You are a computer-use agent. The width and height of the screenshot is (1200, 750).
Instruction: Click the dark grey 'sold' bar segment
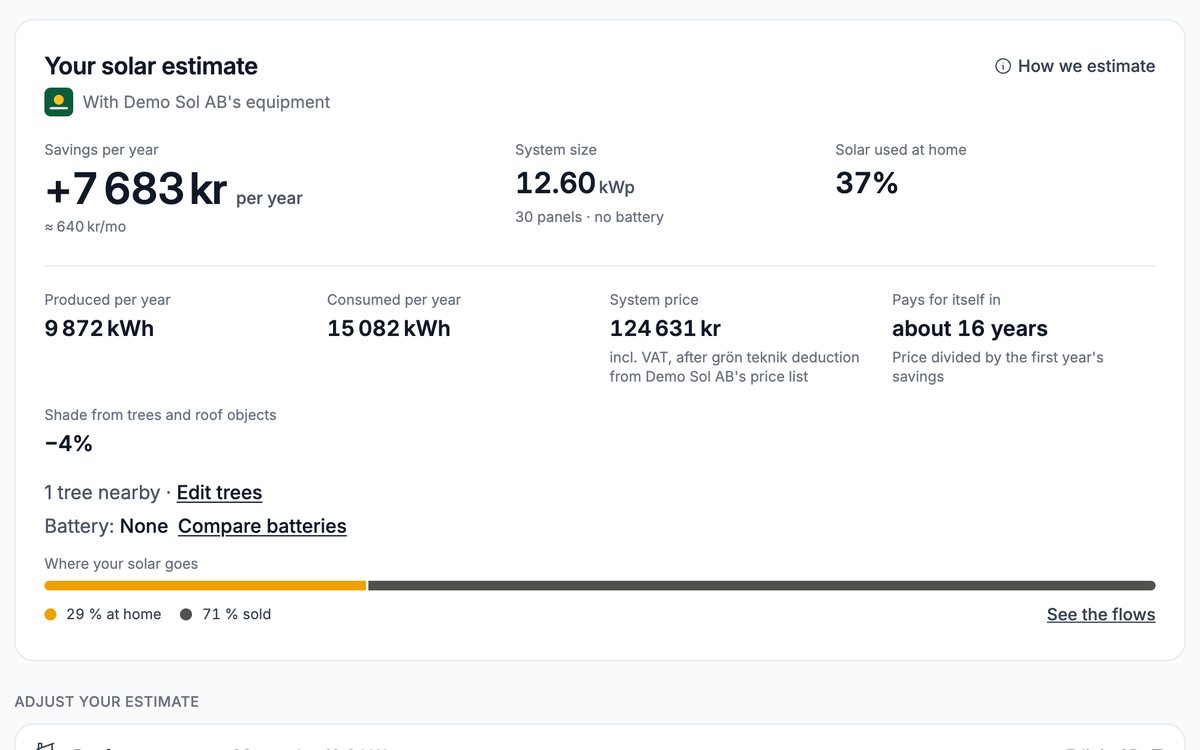pos(762,586)
